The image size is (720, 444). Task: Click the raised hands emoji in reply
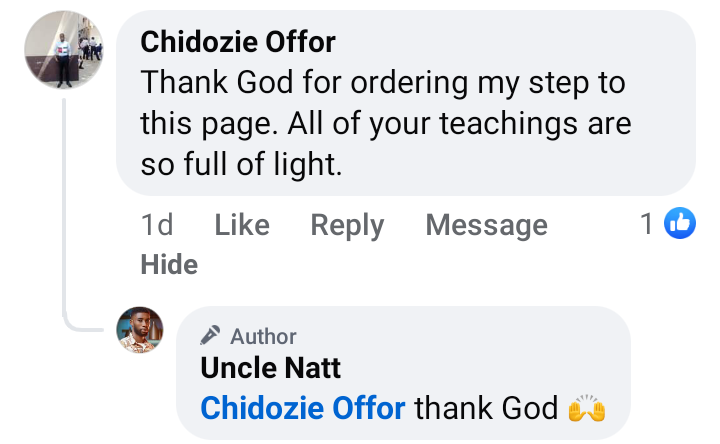(587, 409)
